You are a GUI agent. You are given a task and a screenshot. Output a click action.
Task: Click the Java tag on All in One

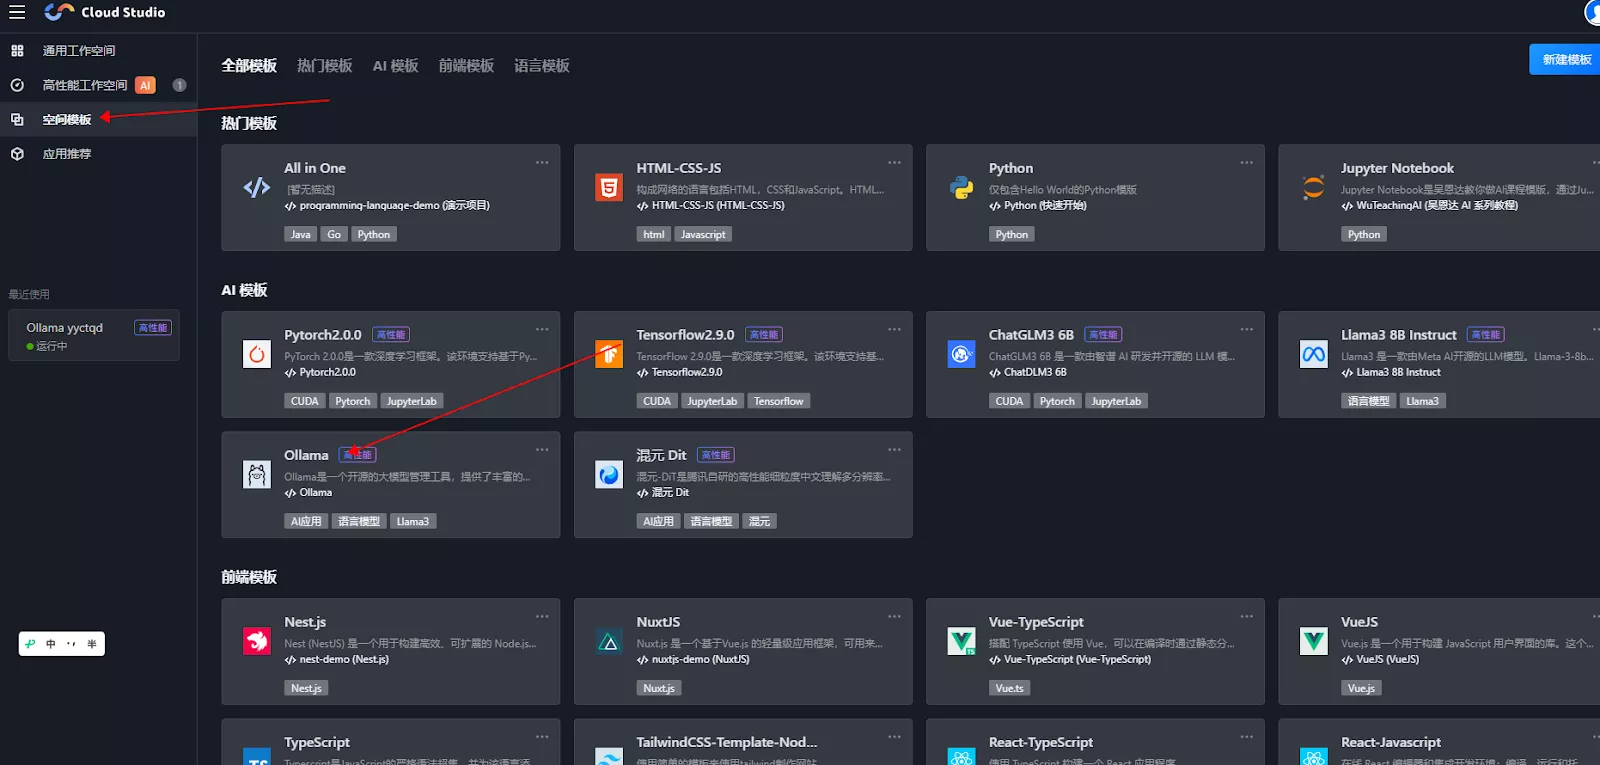300,234
